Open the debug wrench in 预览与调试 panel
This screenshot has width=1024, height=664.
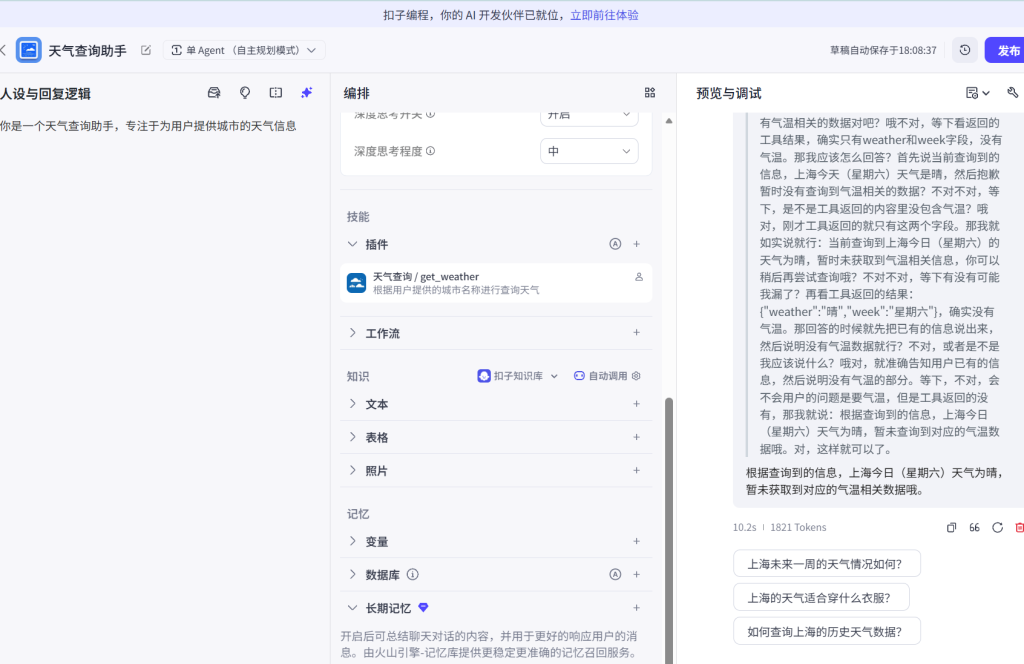tap(1012, 91)
